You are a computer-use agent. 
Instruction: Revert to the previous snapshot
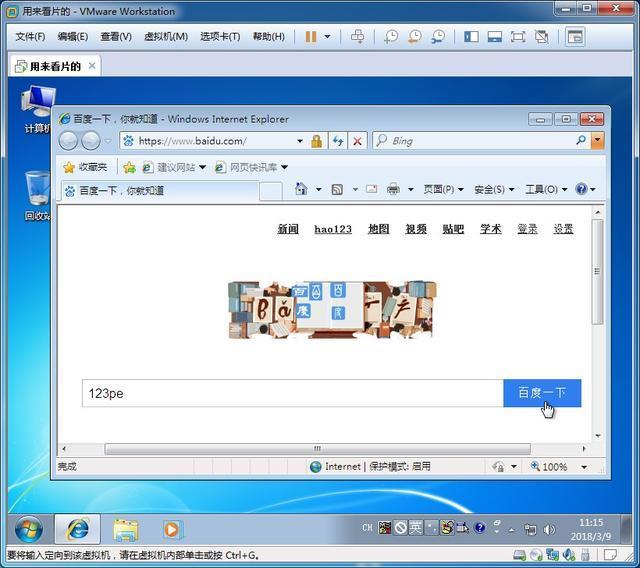pos(415,37)
